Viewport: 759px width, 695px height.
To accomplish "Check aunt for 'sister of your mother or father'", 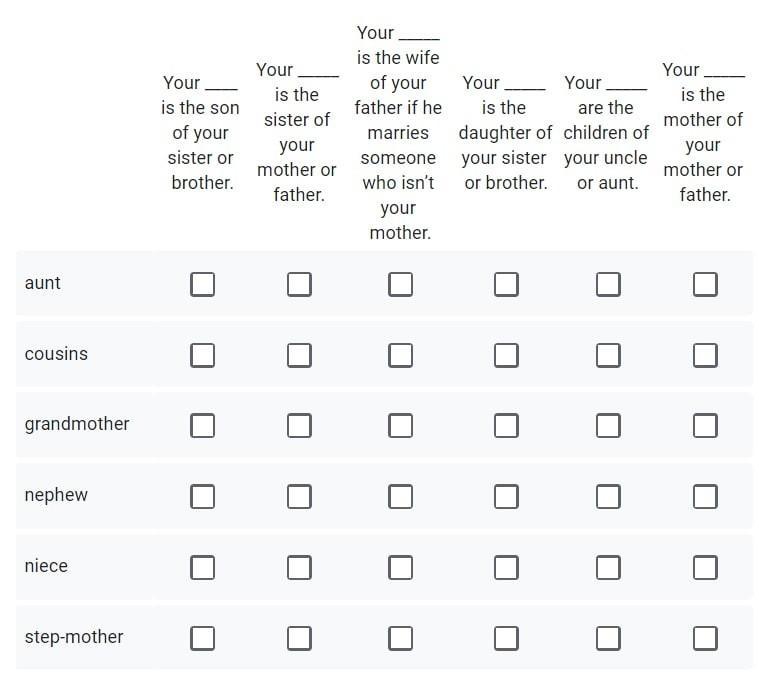I will [299, 284].
